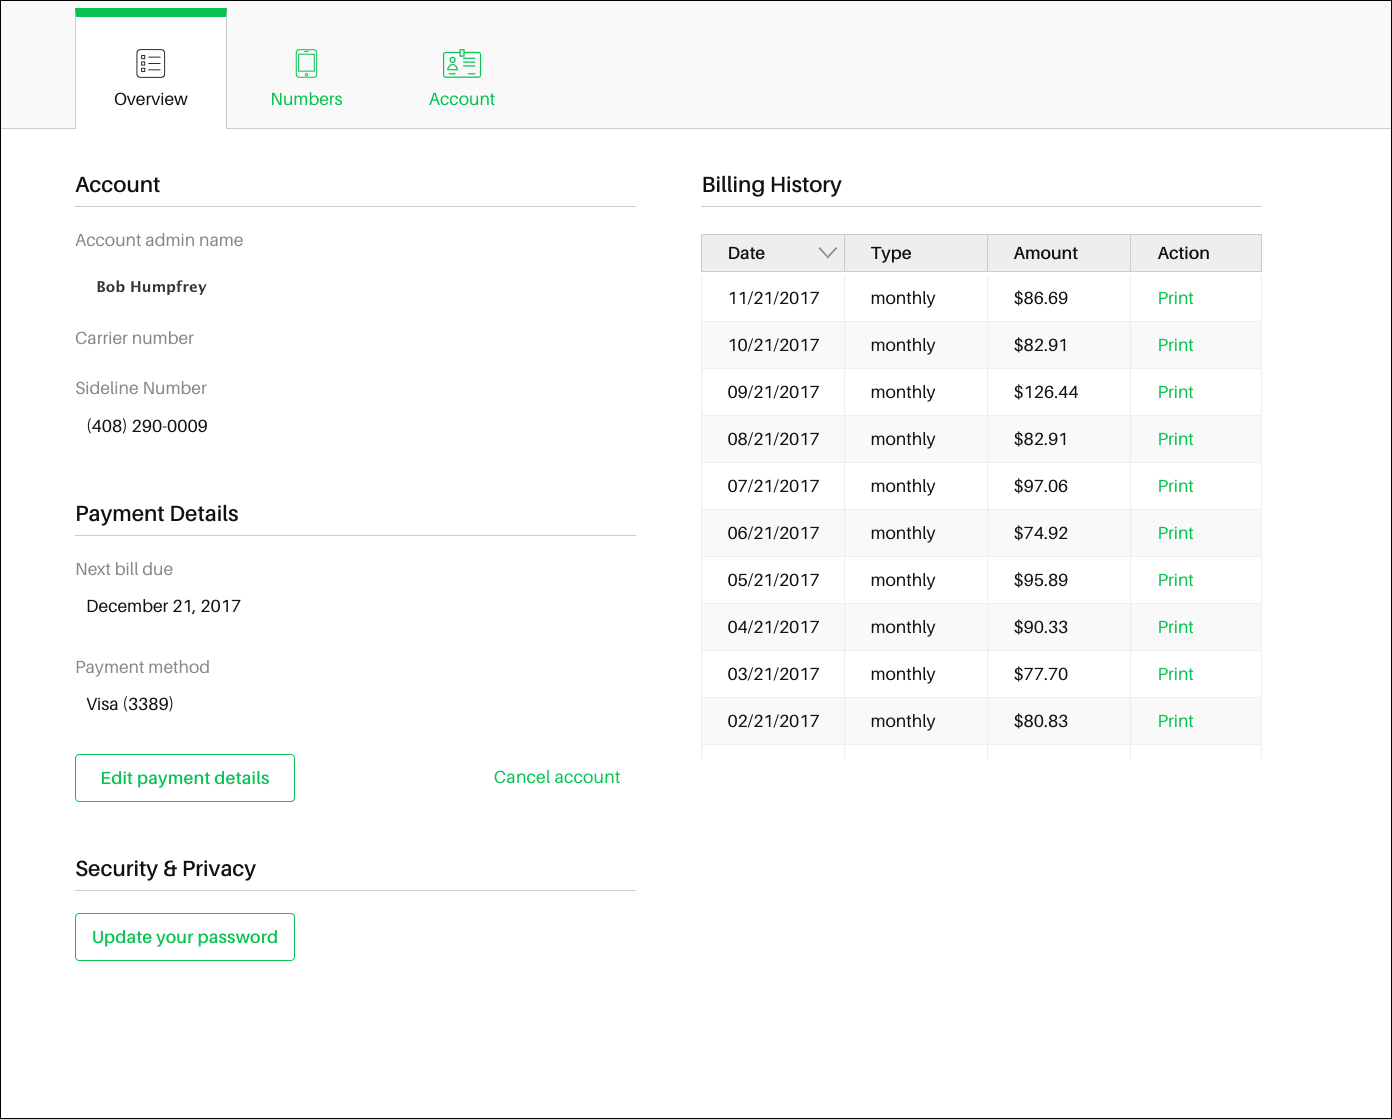The width and height of the screenshot is (1392, 1119).
Task: Toggle the Date column sort arrow
Action: 827,253
